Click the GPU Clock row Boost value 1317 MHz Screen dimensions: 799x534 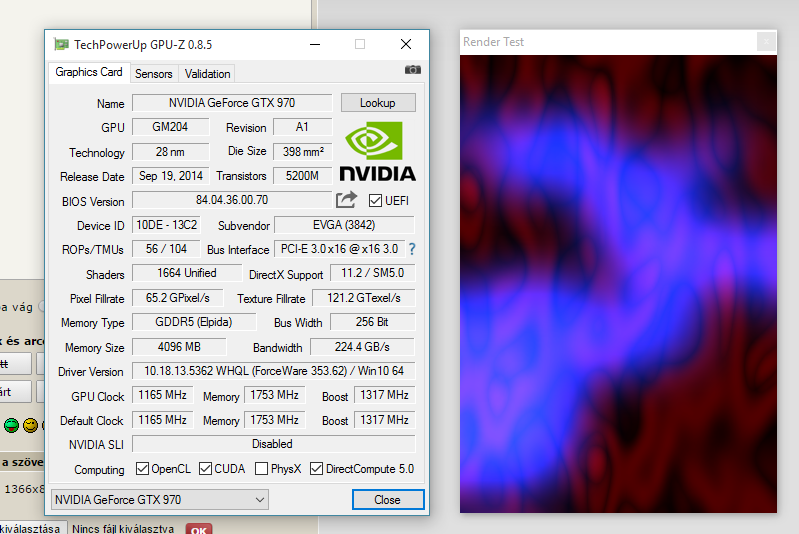click(x=384, y=395)
